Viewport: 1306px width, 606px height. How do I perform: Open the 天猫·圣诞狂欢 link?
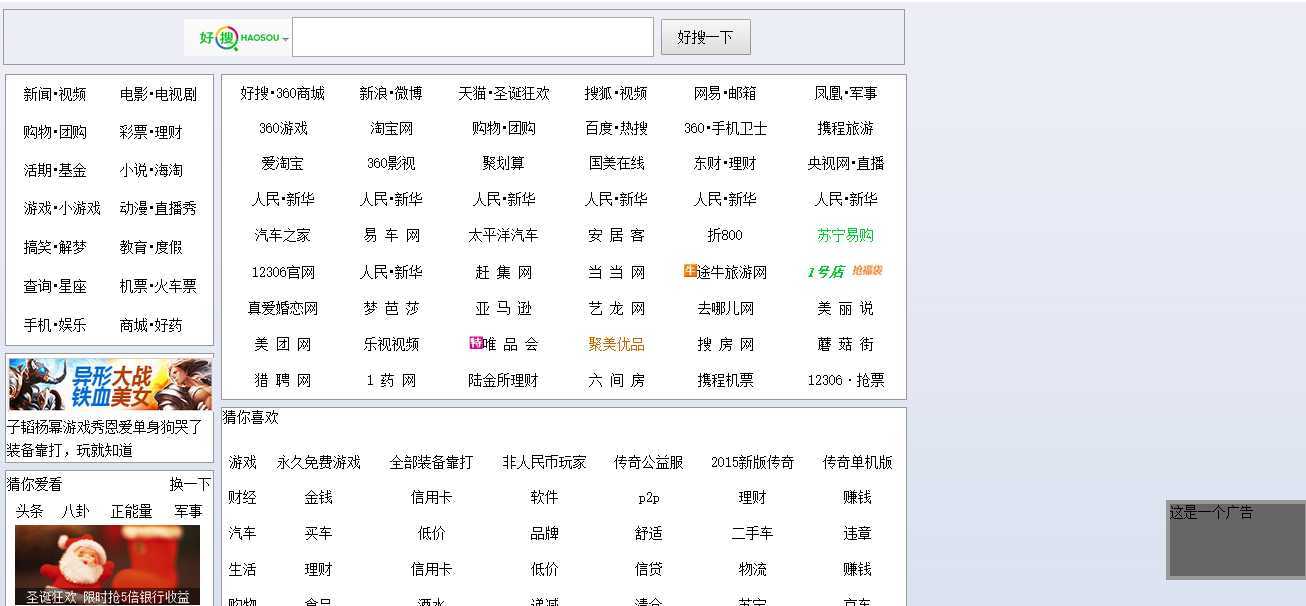tap(504, 93)
